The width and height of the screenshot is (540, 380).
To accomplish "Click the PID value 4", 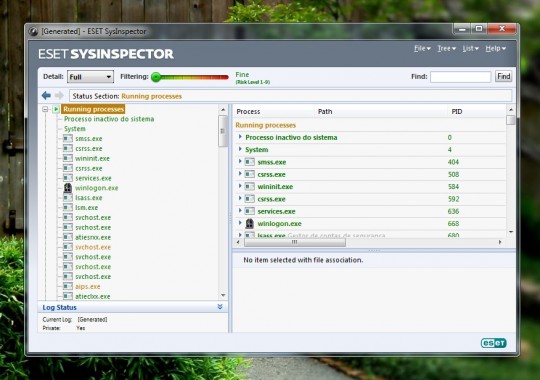I will pyautogui.click(x=449, y=150).
